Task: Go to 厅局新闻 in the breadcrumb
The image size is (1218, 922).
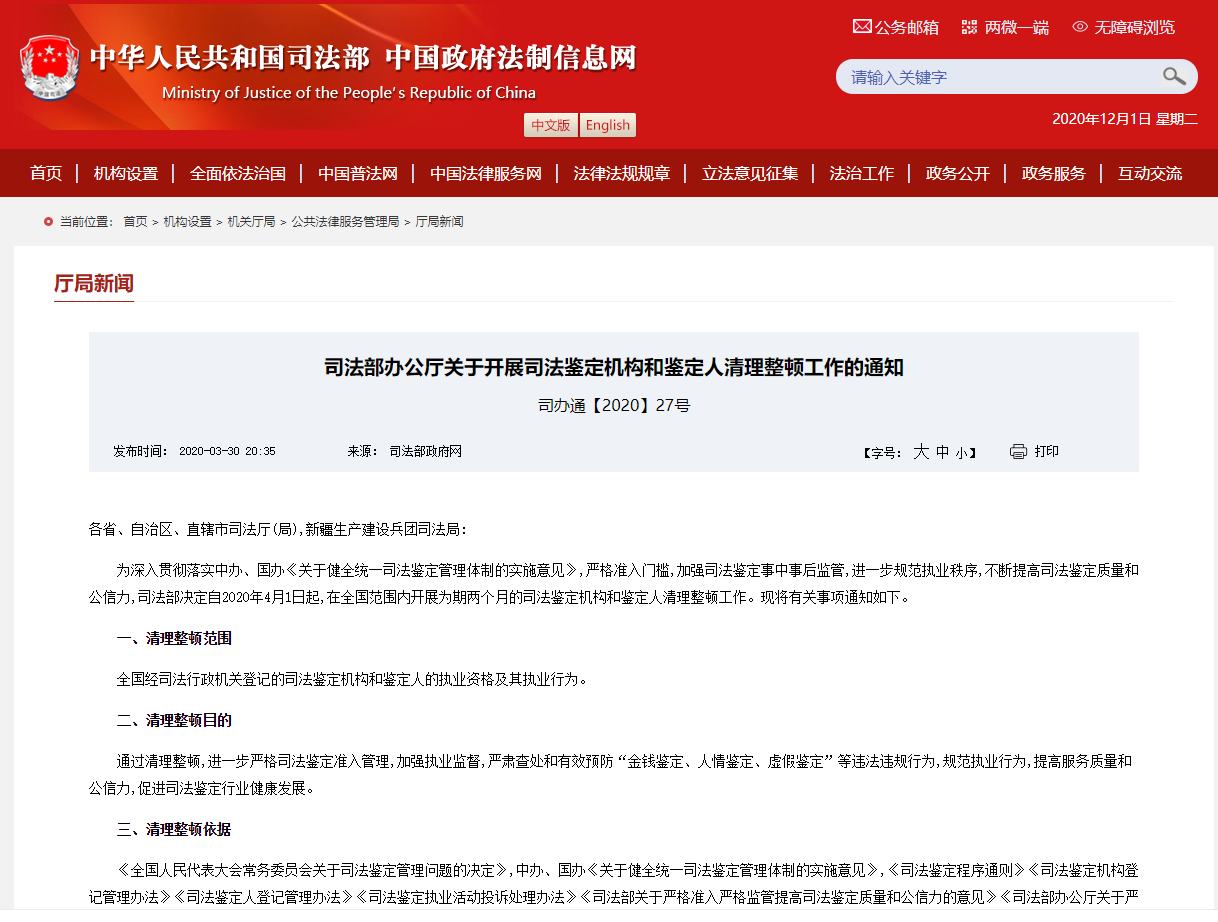Action: coord(439,221)
